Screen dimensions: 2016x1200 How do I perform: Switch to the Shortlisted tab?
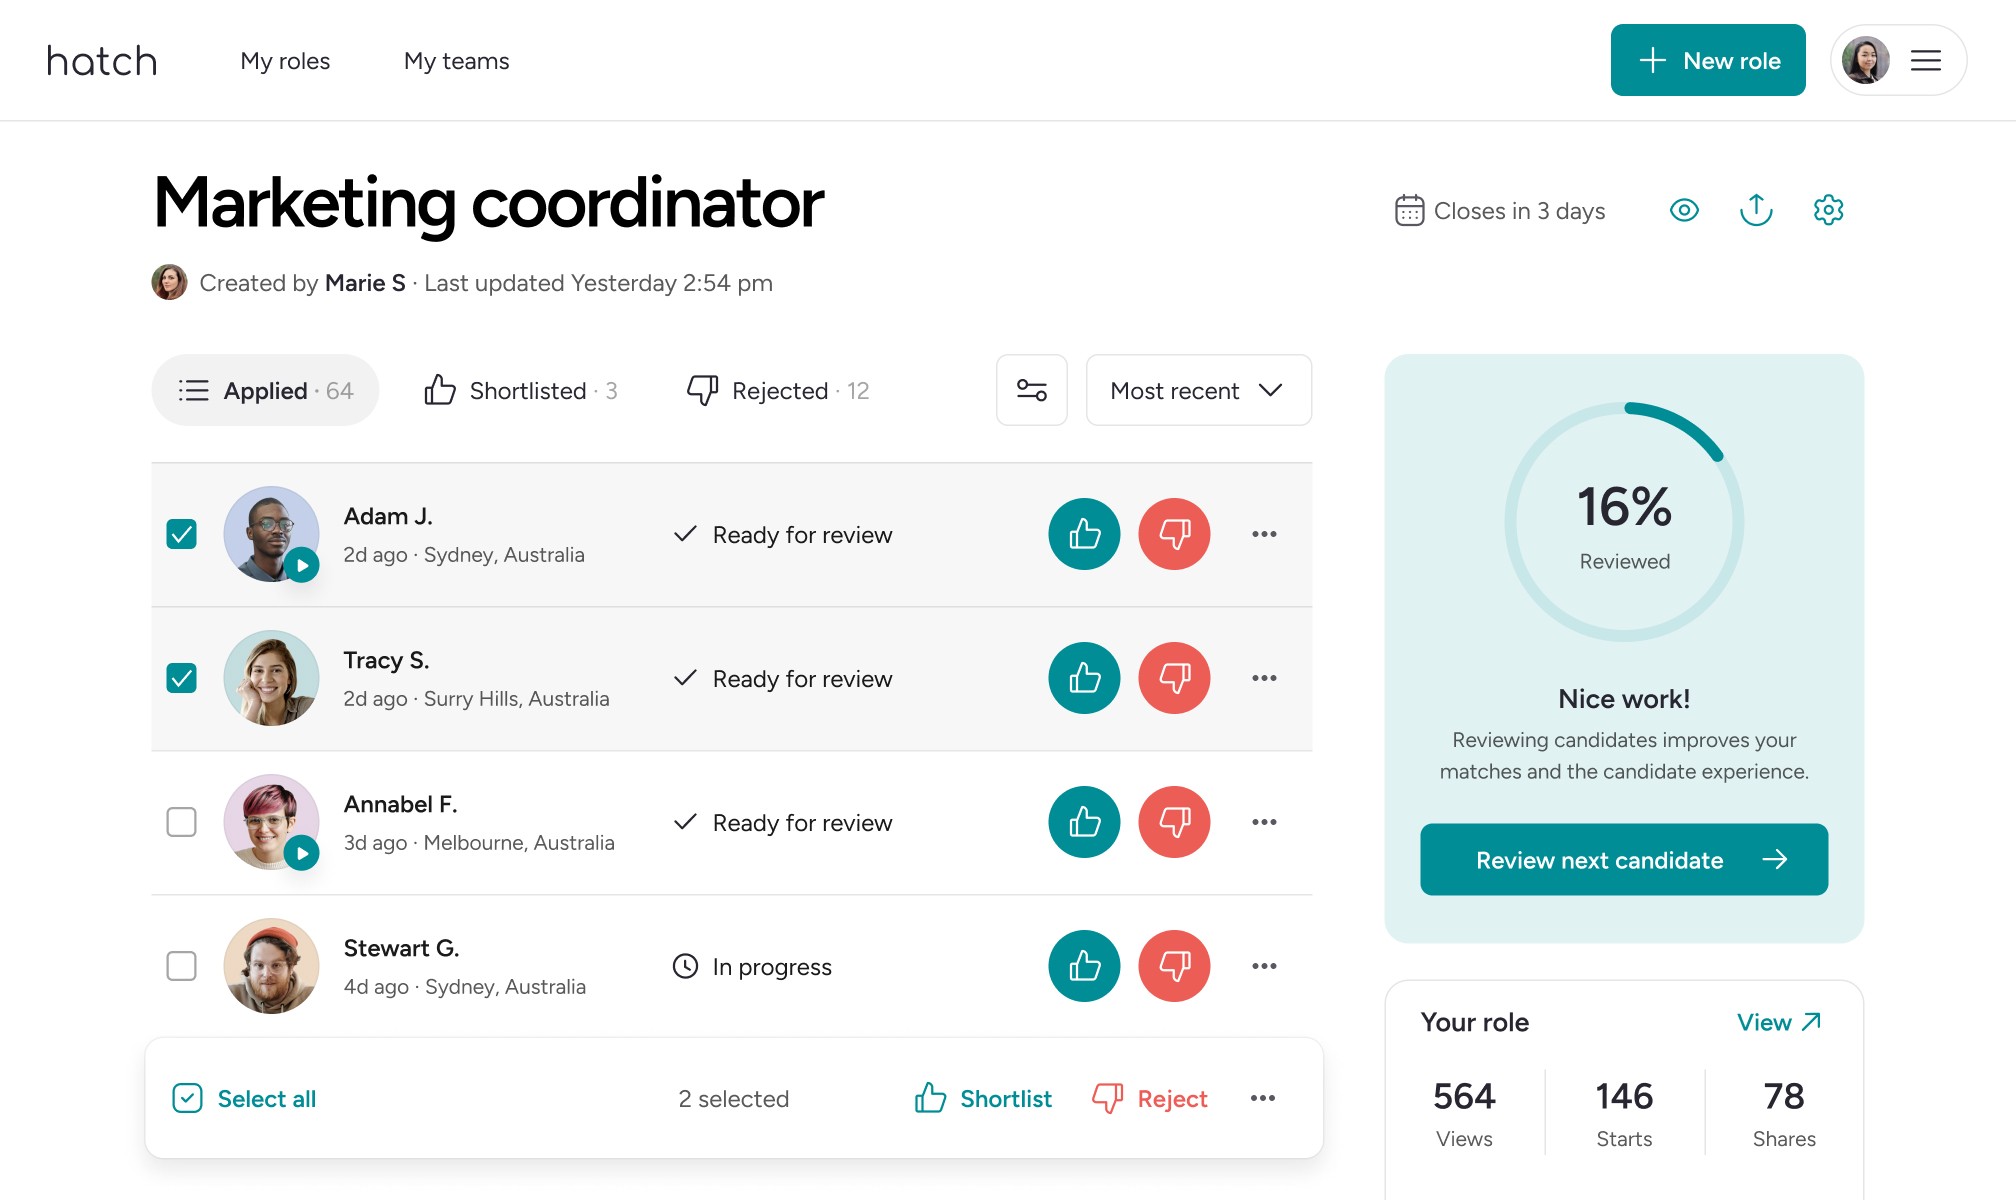click(521, 390)
